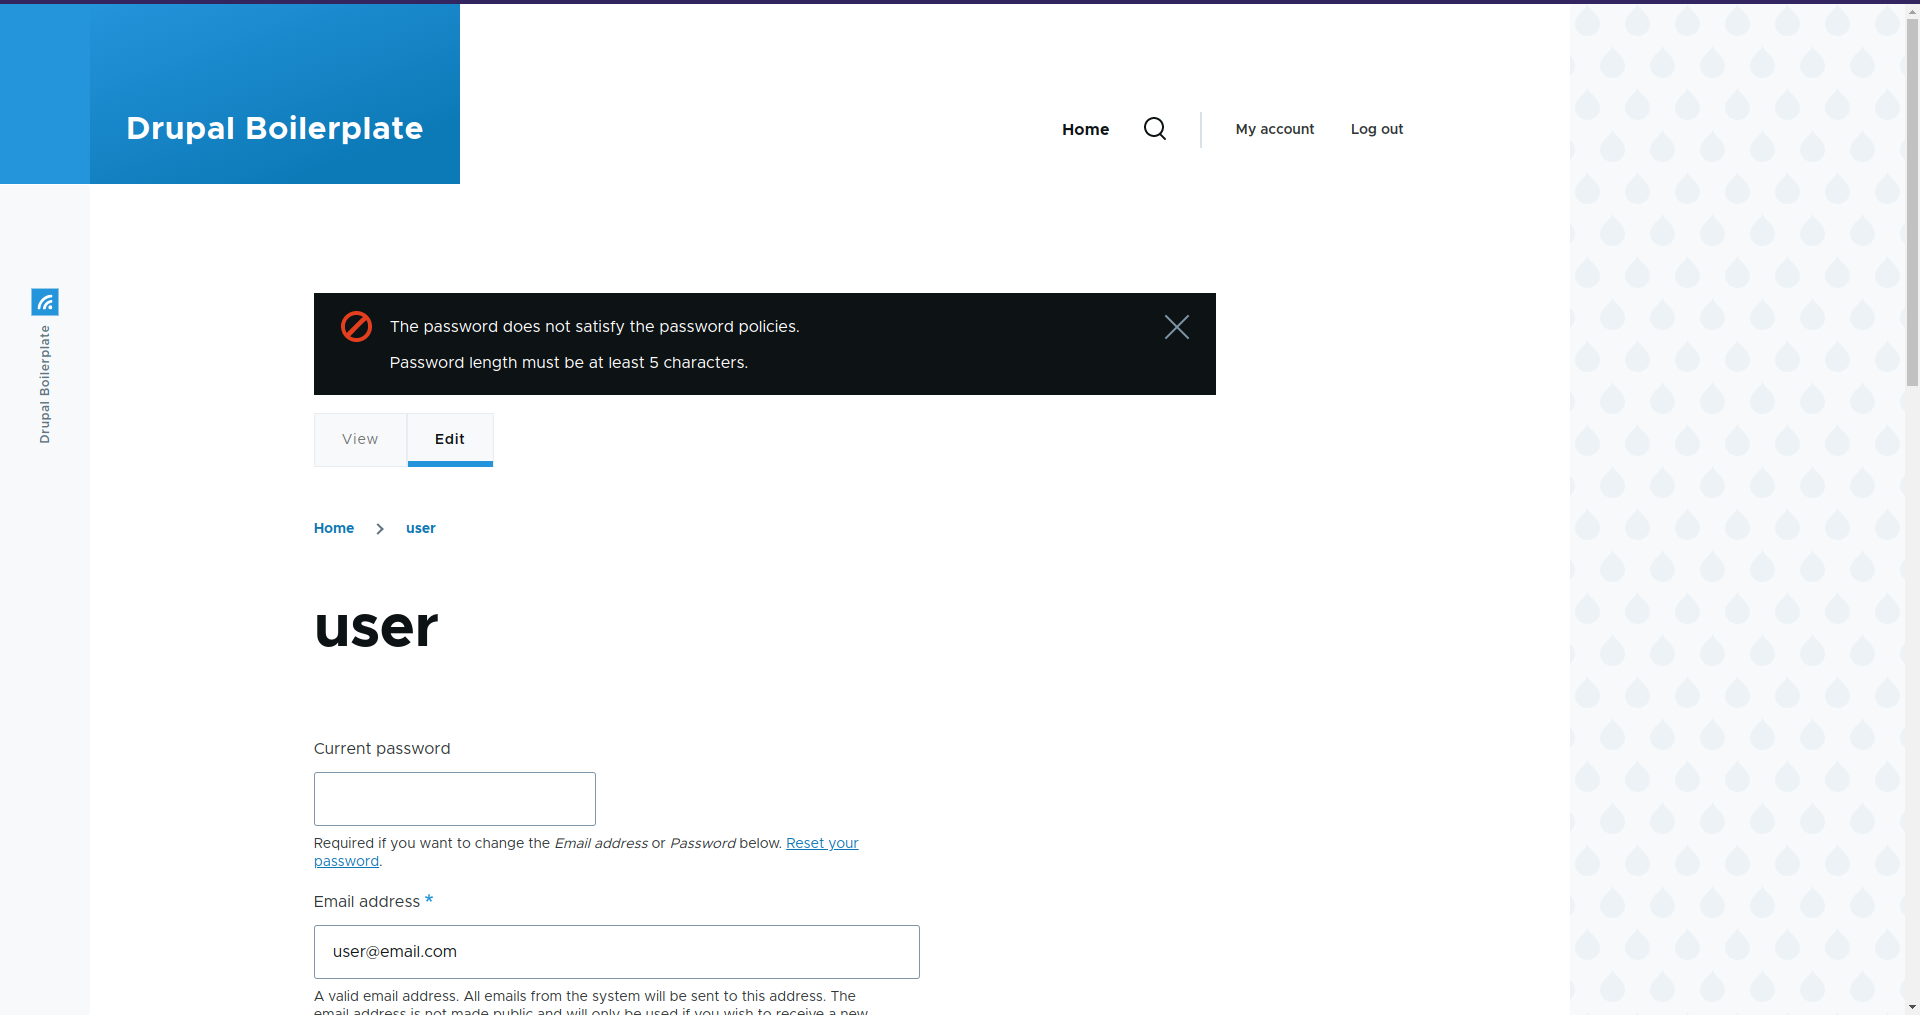The image size is (1920, 1015).
Task: Open My account
Action: click(x=1275, y=129)
